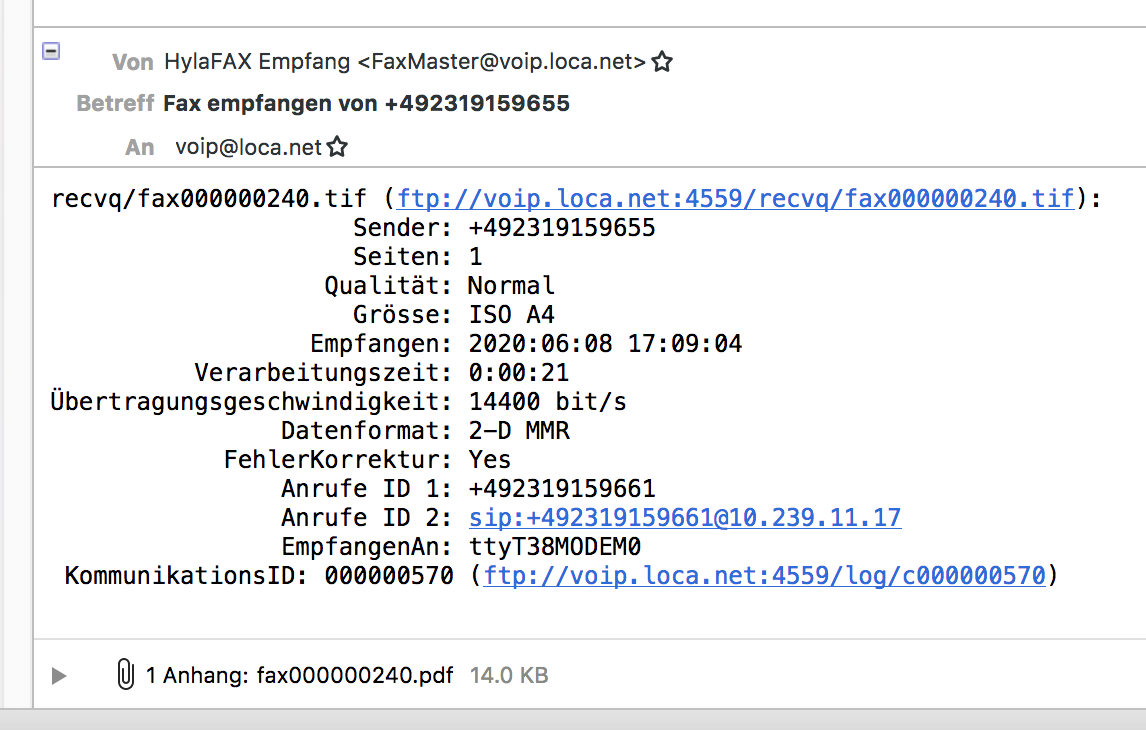Click the received timestamp 2020:06:08 17:09:04
Screen dimensions: 1146x730
point(605,344)
